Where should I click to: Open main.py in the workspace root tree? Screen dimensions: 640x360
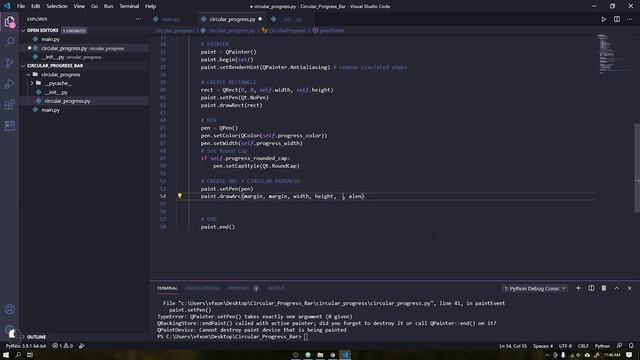point(50,110)
